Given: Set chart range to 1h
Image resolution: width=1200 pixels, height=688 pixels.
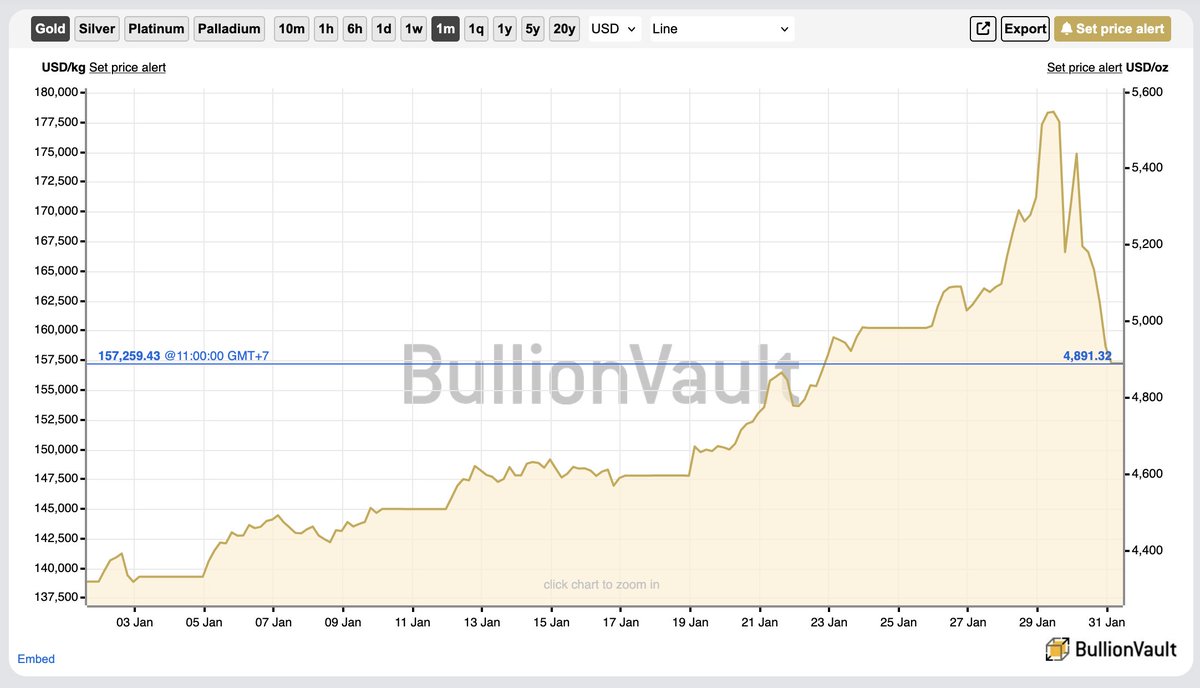Looking at the screenshot, I should click(x=326, y=29).
